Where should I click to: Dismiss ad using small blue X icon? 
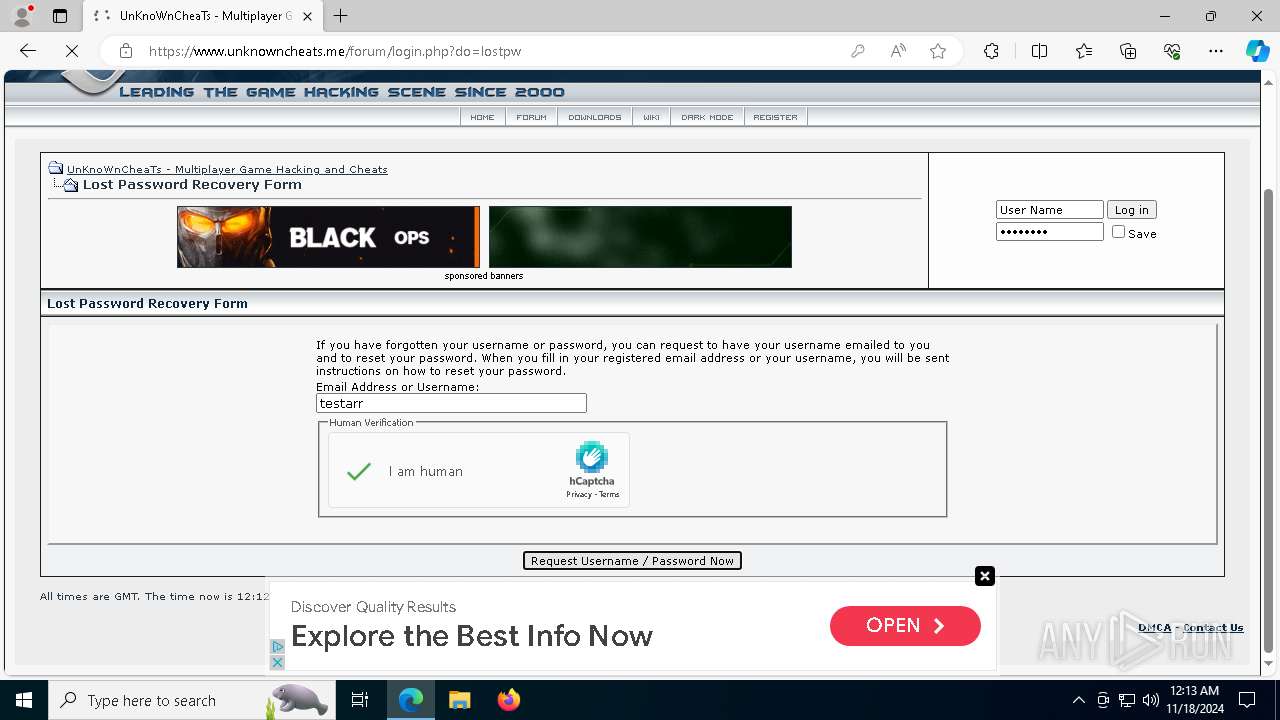click(x=277, y=663)
